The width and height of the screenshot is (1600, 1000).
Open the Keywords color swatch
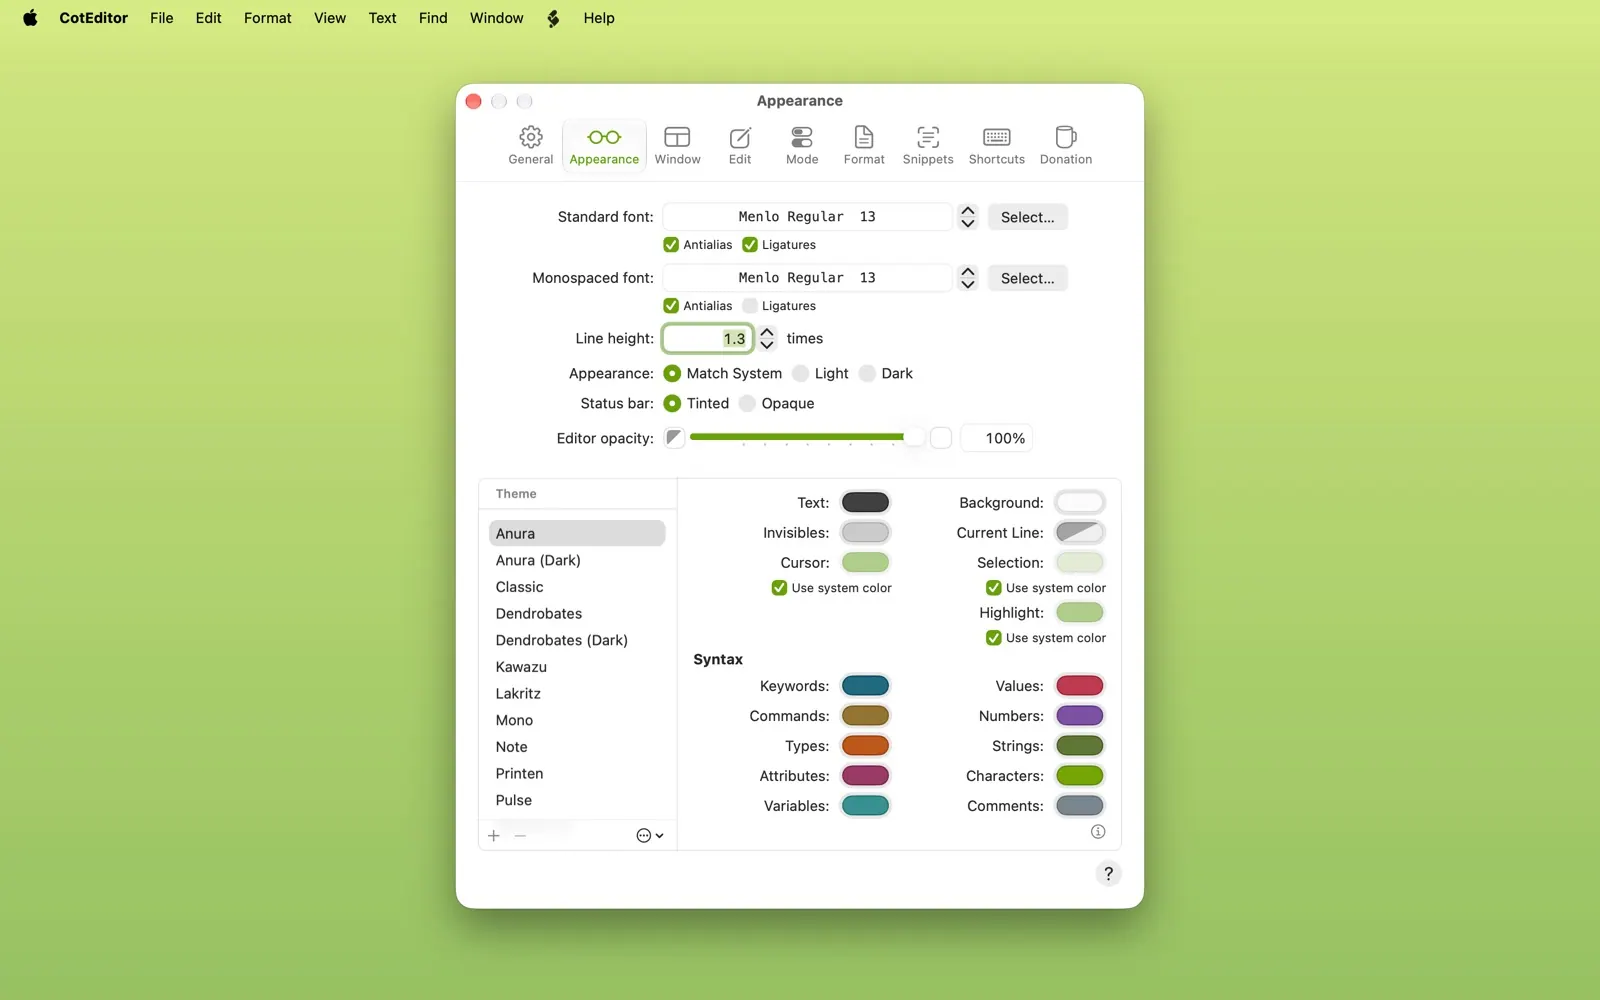click(865, 686)
